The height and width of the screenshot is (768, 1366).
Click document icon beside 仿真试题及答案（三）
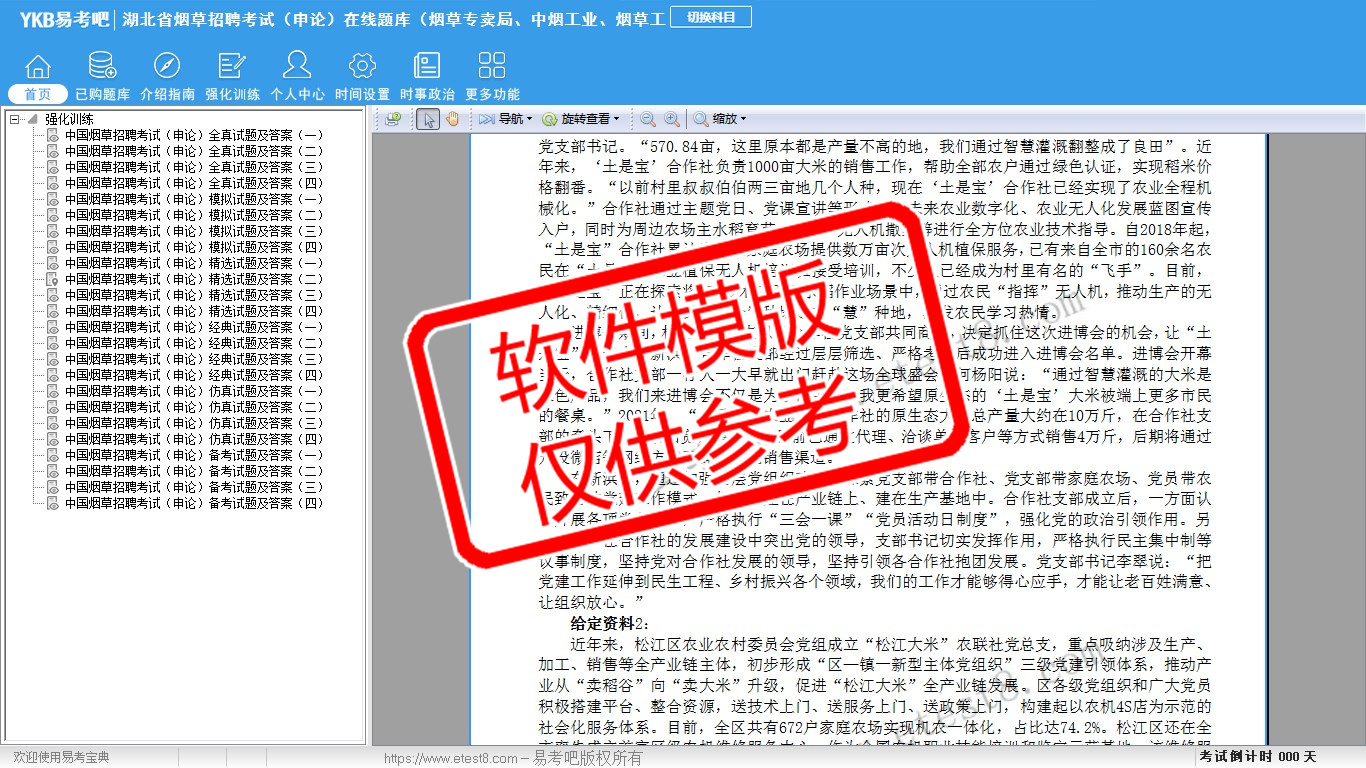coord(53,423)
